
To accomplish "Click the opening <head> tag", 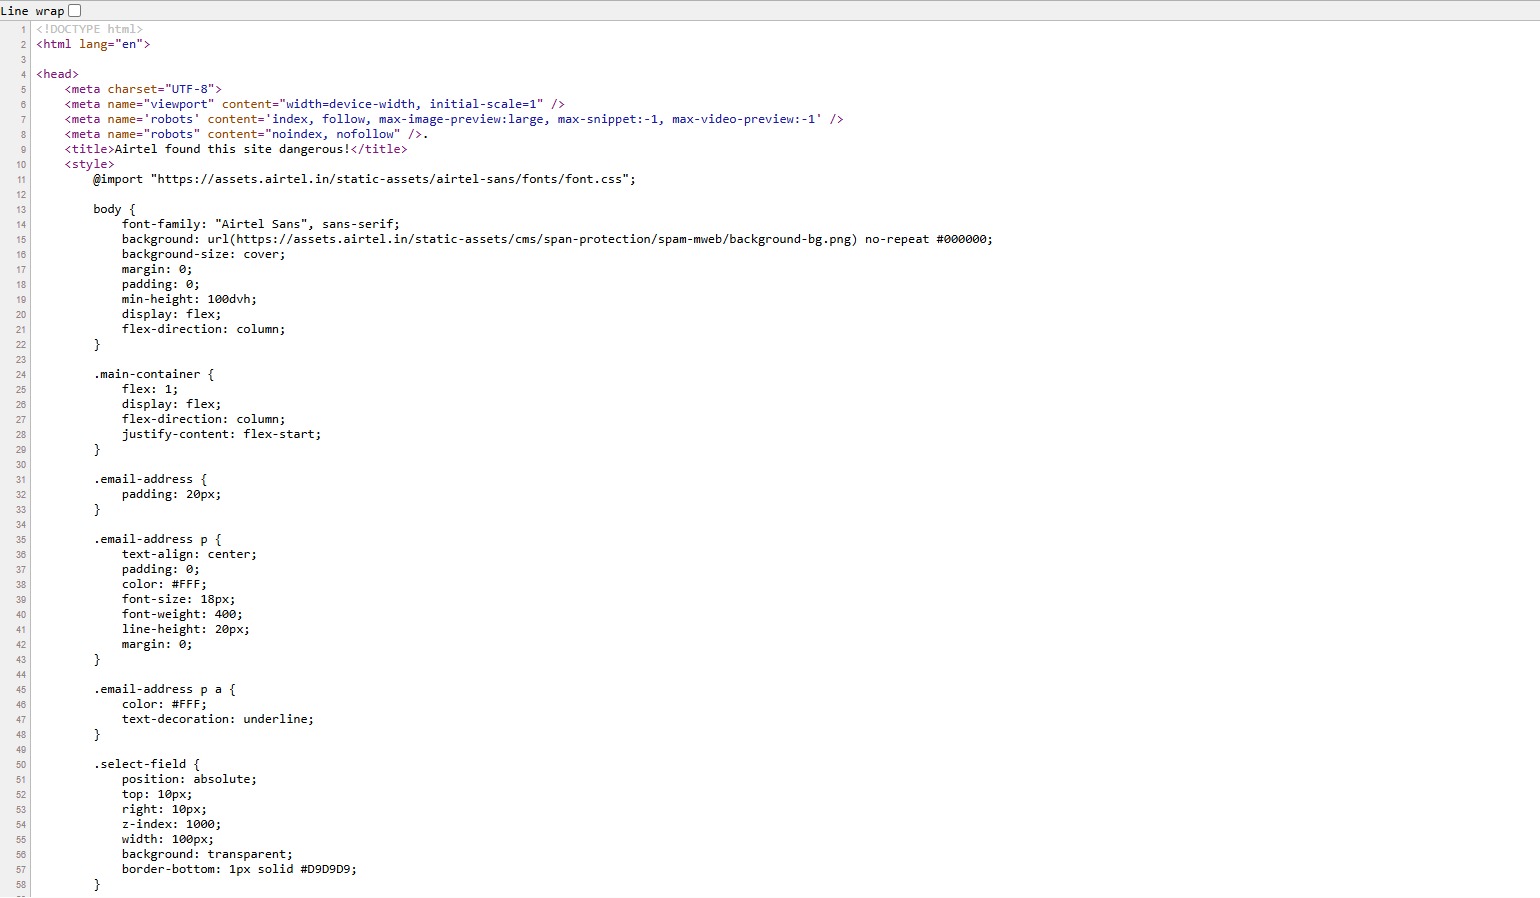I will tap(57, 74).
